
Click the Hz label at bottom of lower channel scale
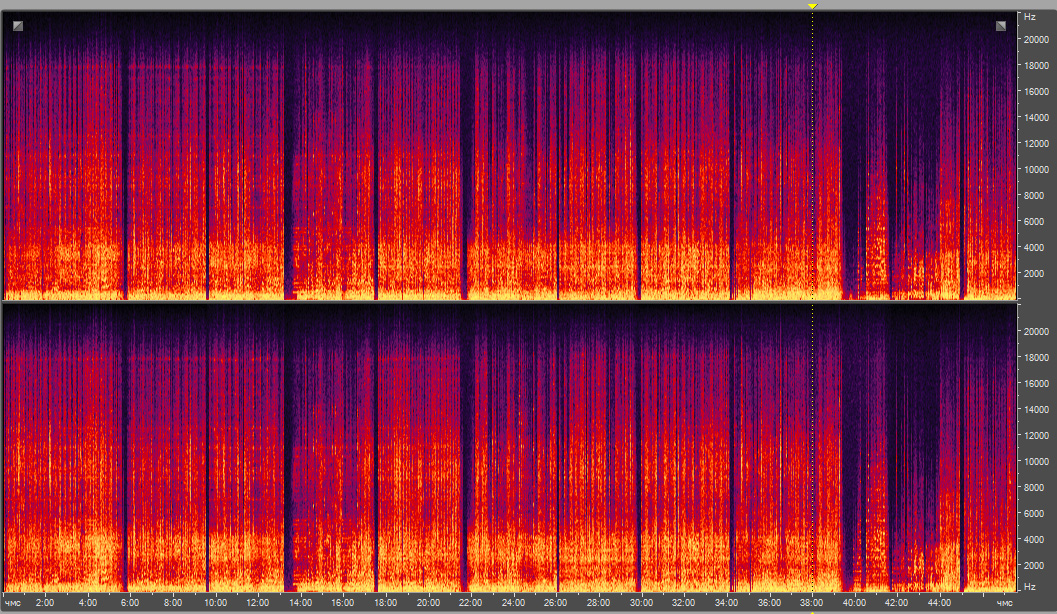point(1029,586)
